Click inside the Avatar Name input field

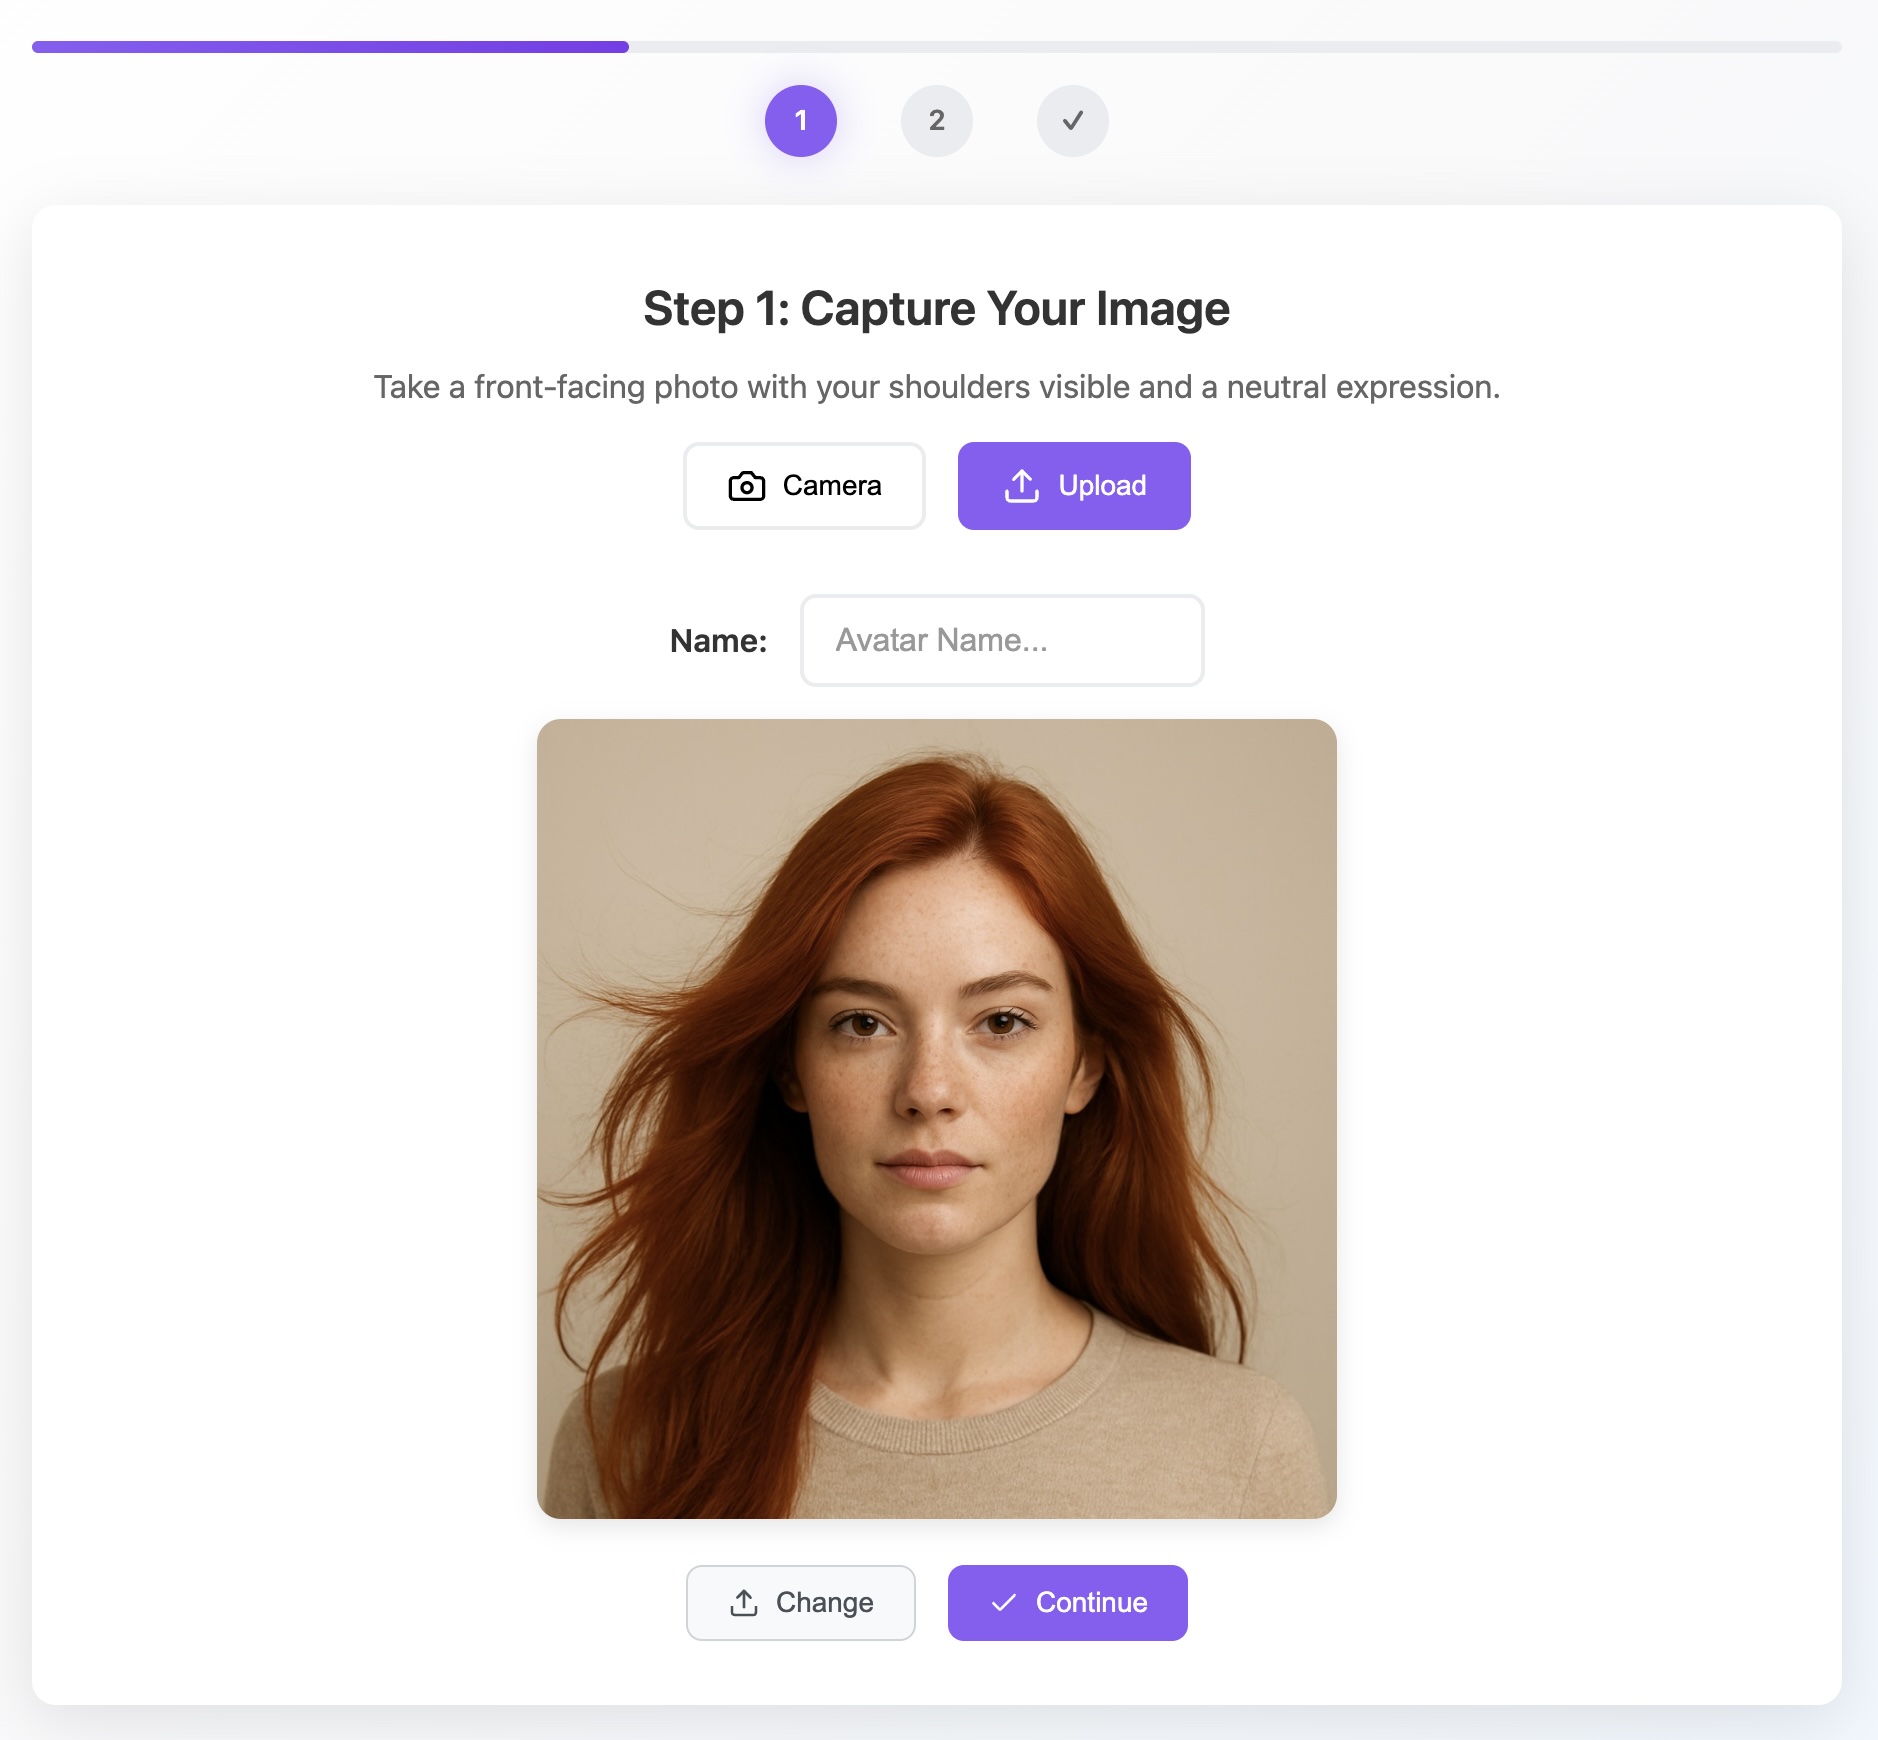1002,640
